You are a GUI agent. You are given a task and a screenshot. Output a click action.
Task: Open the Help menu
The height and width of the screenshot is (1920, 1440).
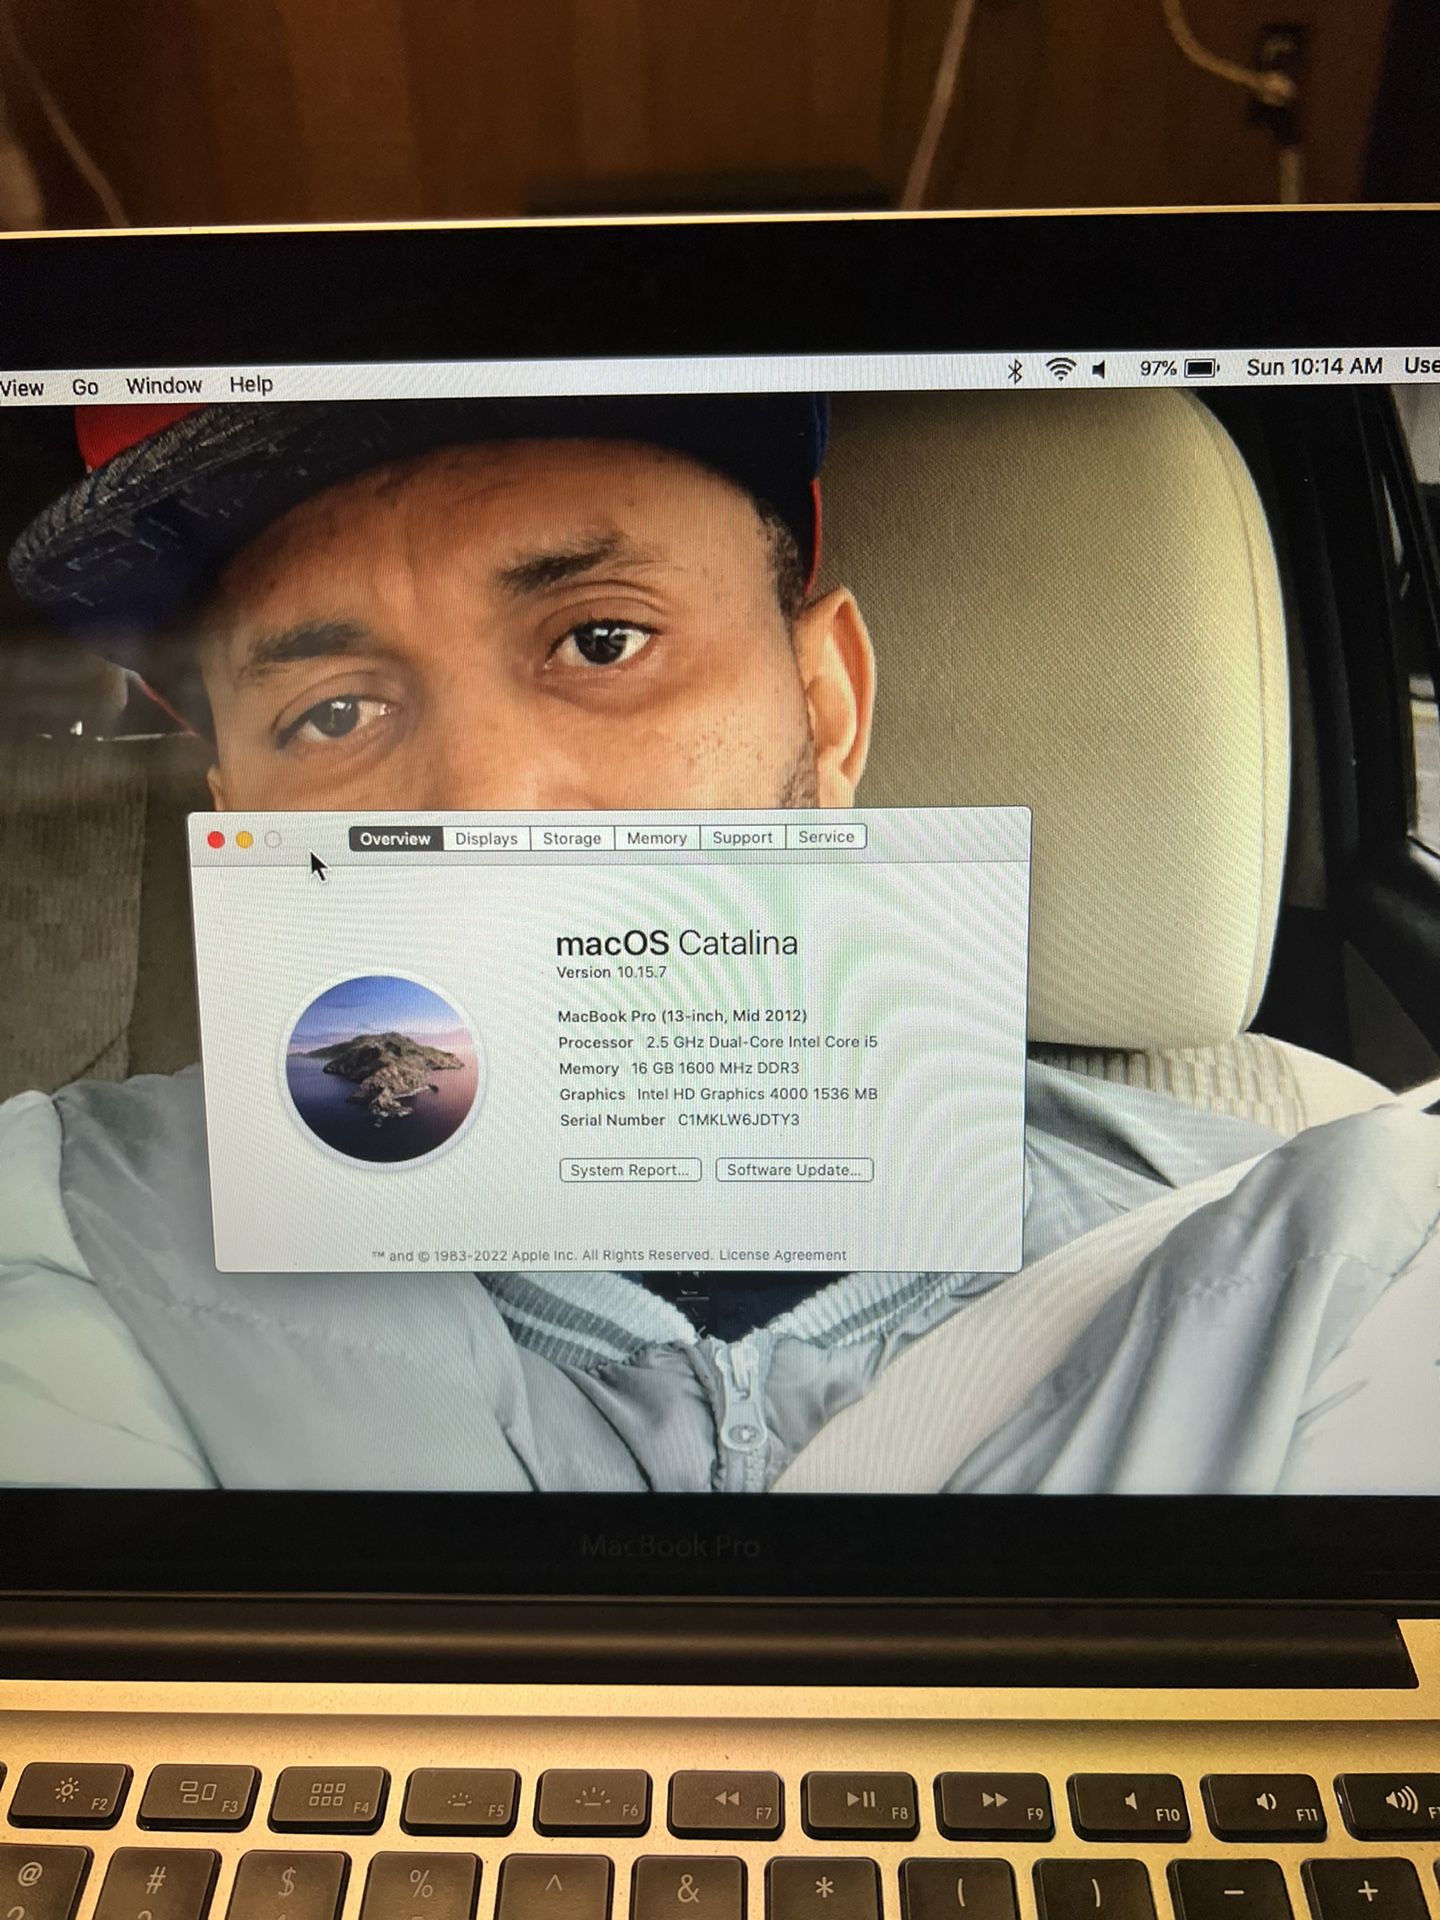251,384
